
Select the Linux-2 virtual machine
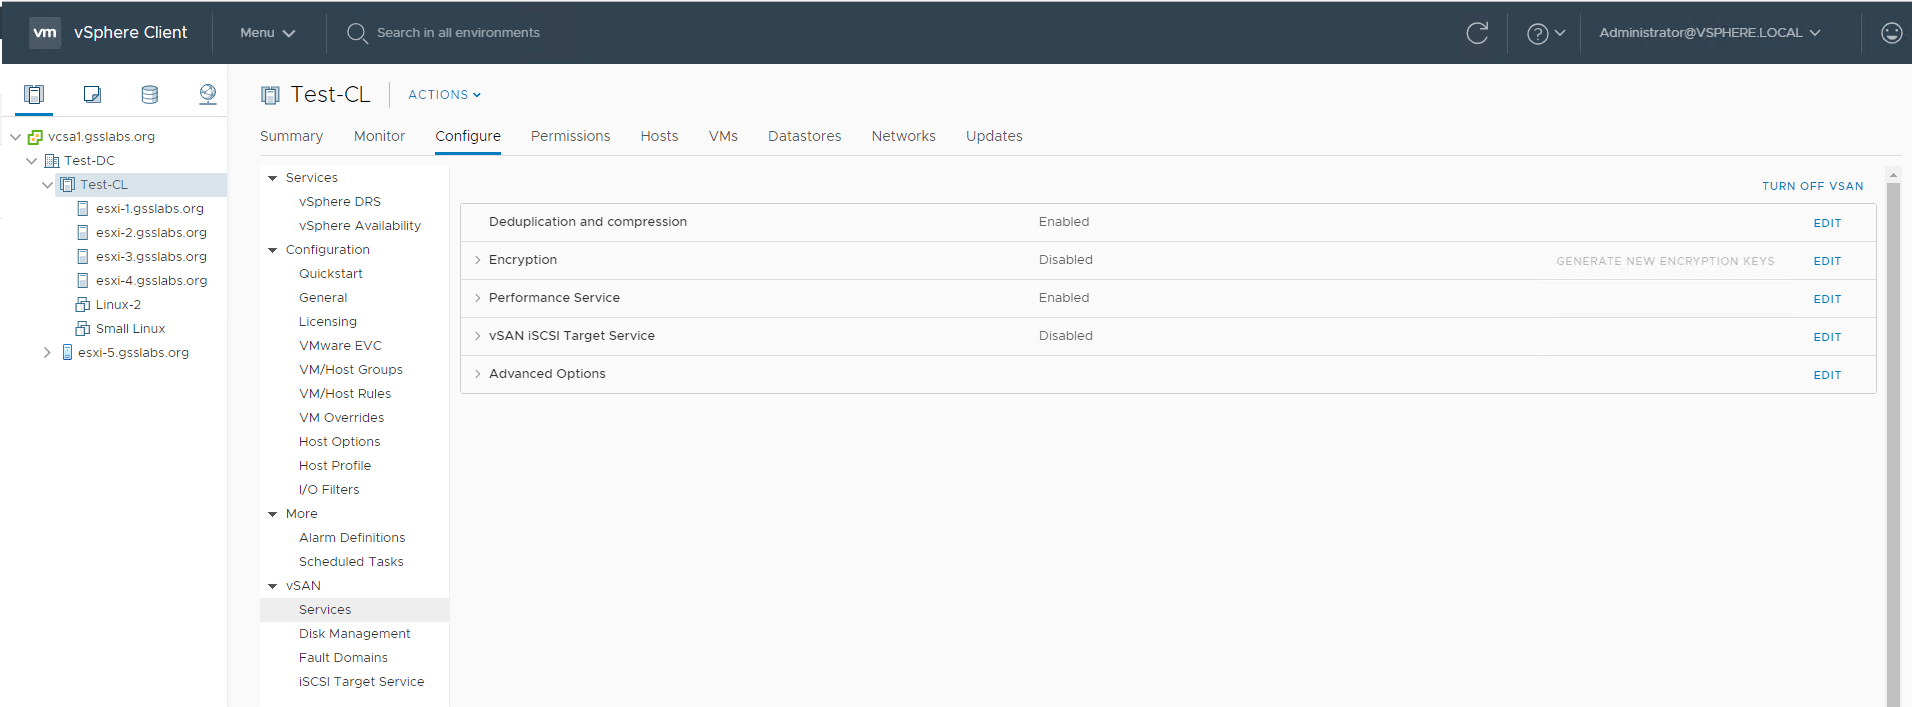tap(118, 305)
